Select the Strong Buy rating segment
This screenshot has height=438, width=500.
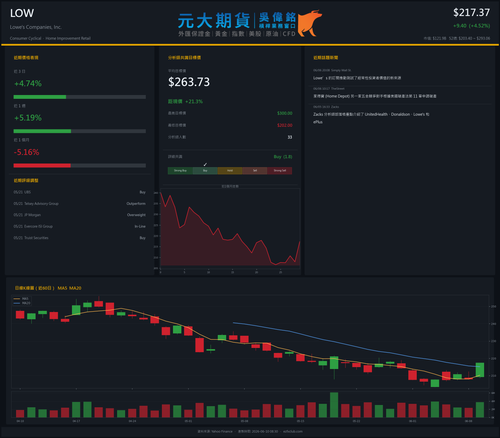180,171
